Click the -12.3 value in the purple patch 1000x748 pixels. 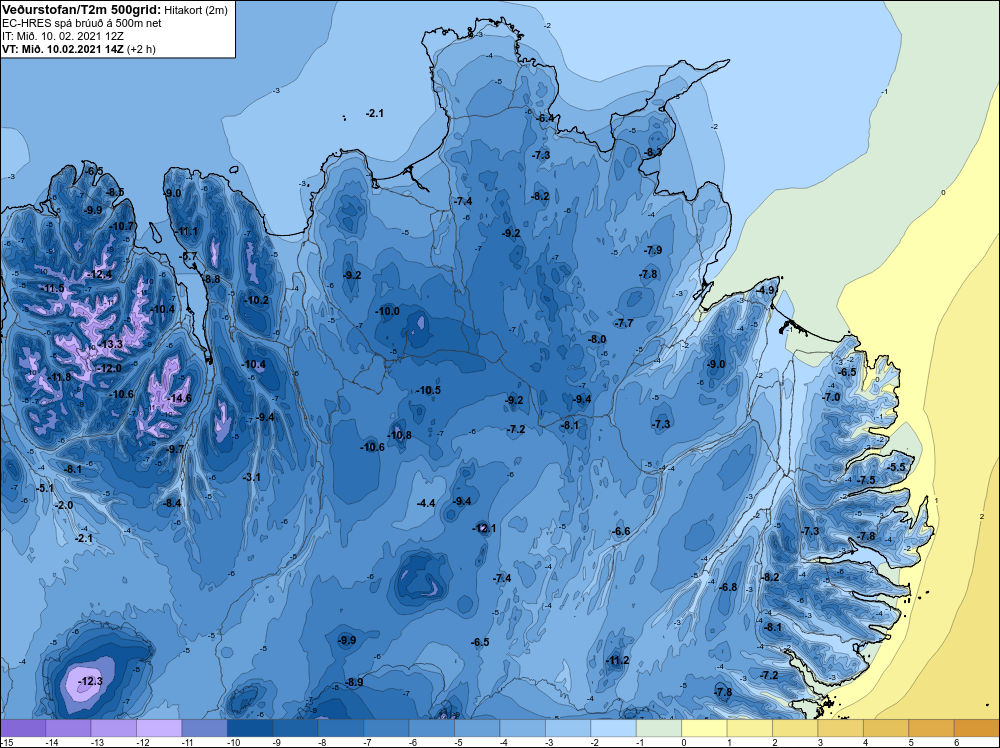click(x=90, y=681)
